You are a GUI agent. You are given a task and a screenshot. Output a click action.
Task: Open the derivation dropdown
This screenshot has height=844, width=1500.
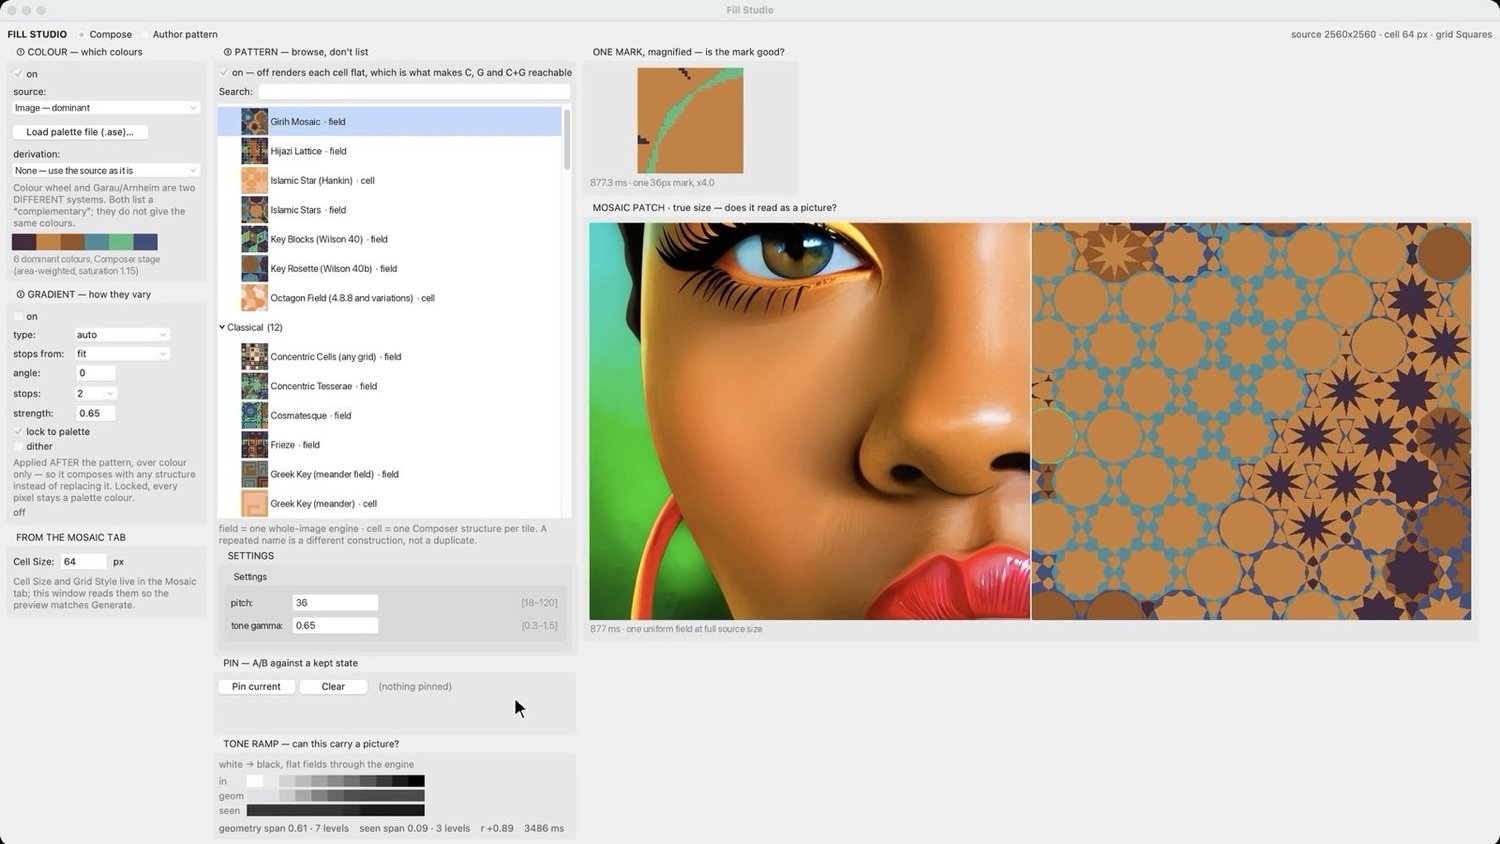tap(106, 171)
